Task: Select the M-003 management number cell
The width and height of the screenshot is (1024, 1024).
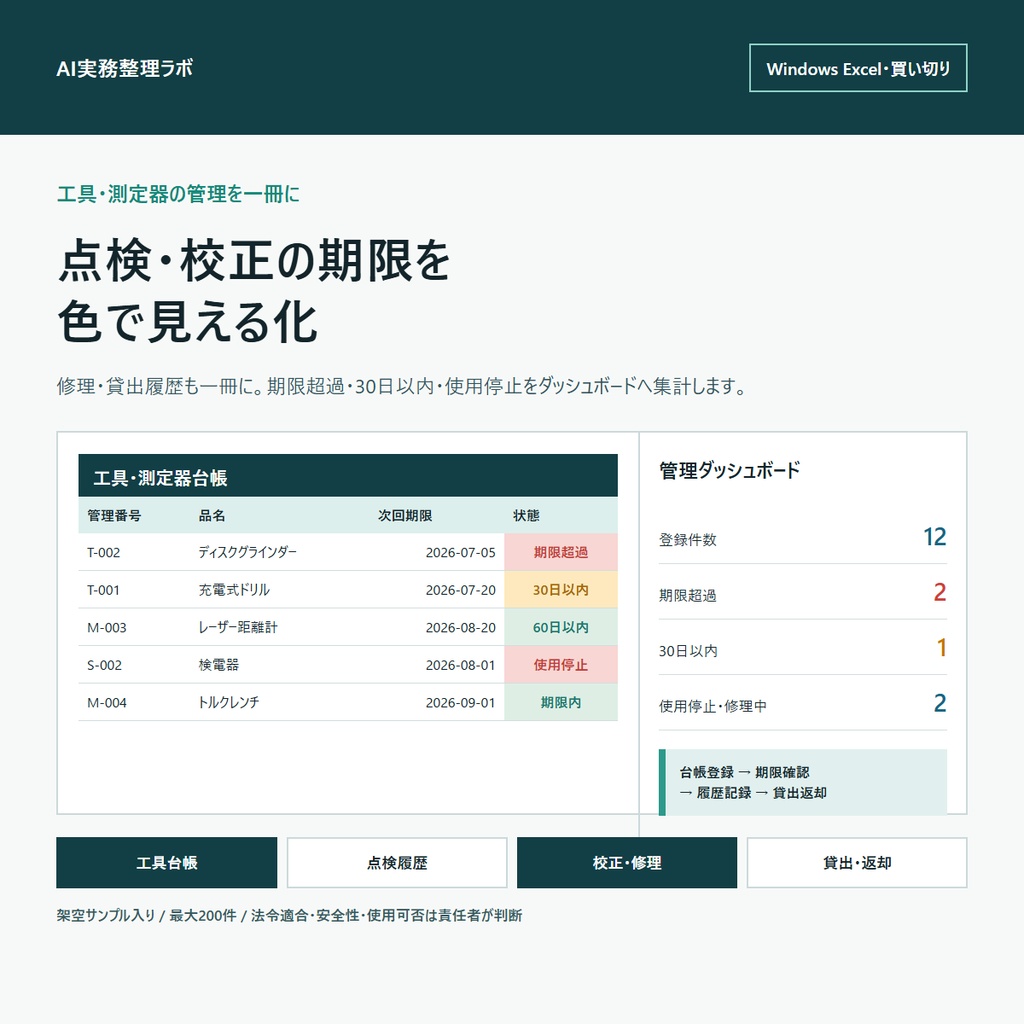Action: tap(106, 628)
